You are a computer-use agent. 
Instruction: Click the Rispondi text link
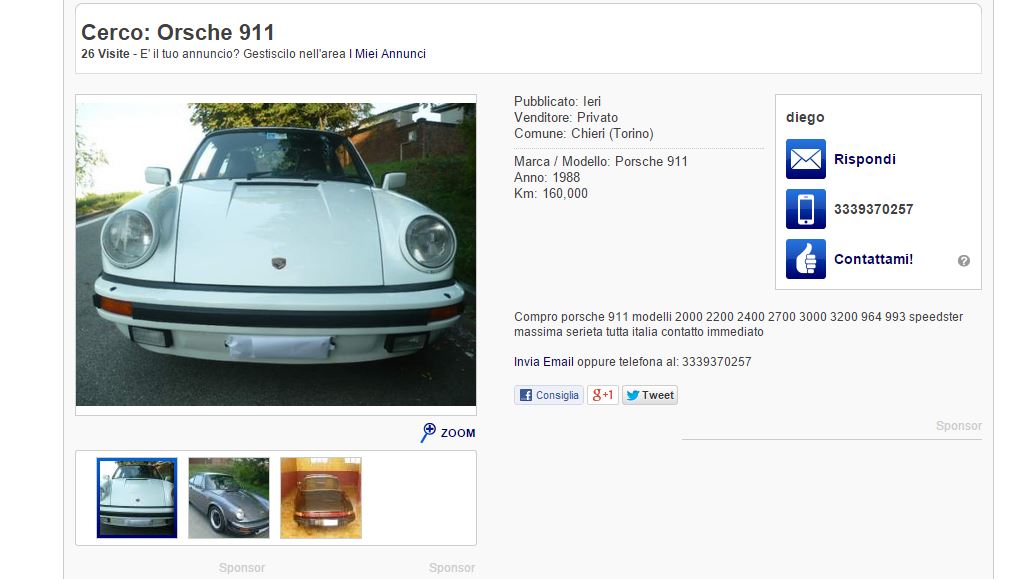(x=864, y=159)
